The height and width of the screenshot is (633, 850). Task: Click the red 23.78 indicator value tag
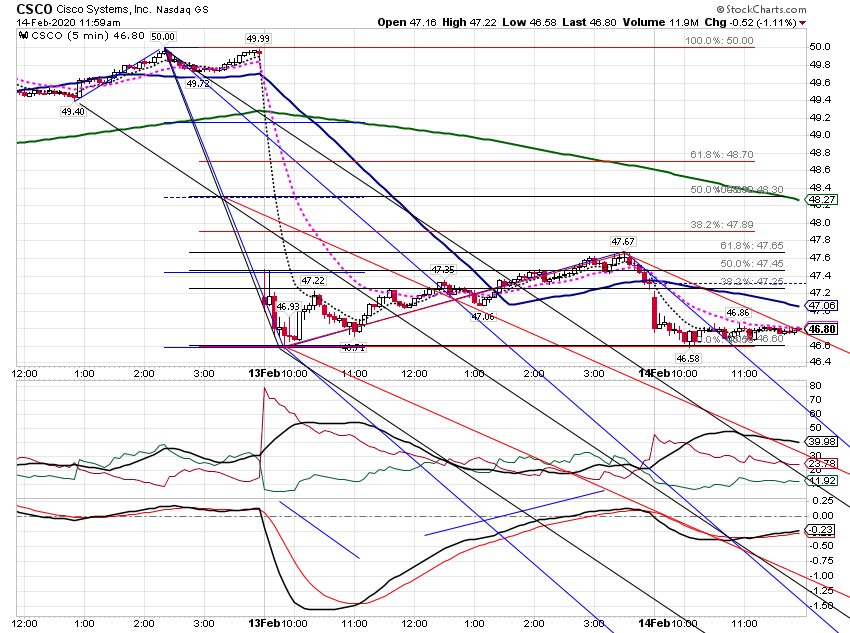(822, 463)
